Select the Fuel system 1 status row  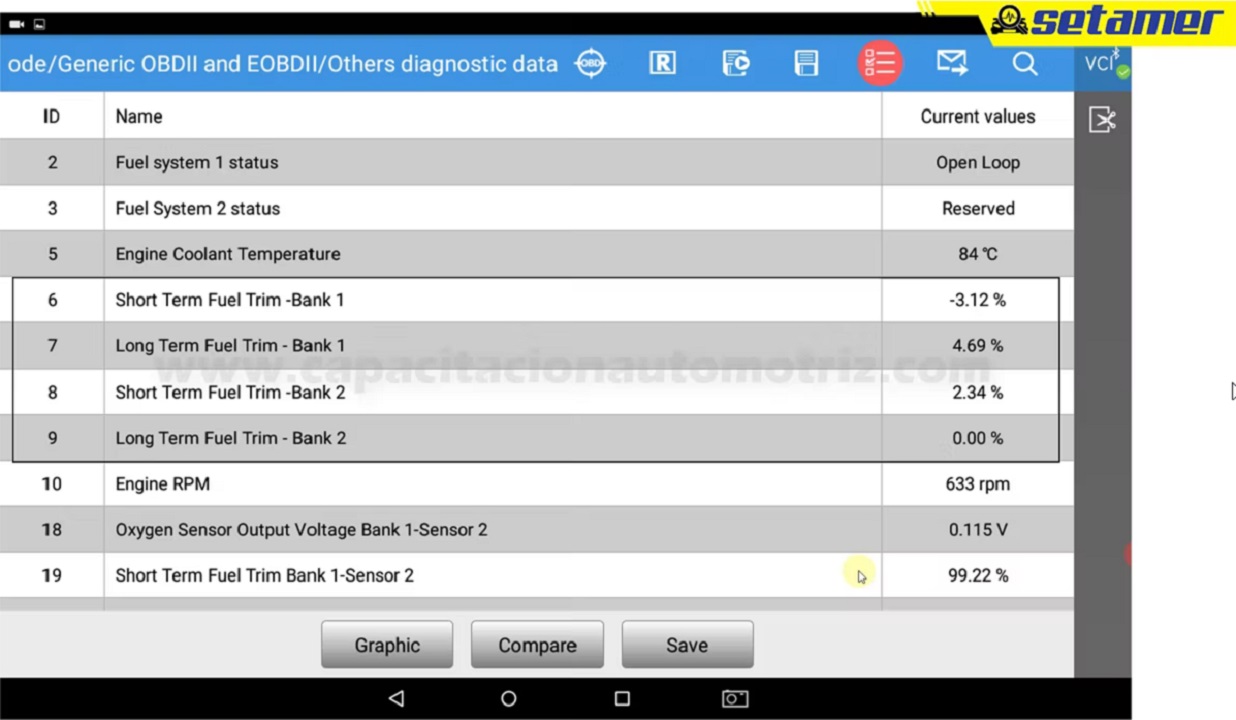[x=537, y=162]
